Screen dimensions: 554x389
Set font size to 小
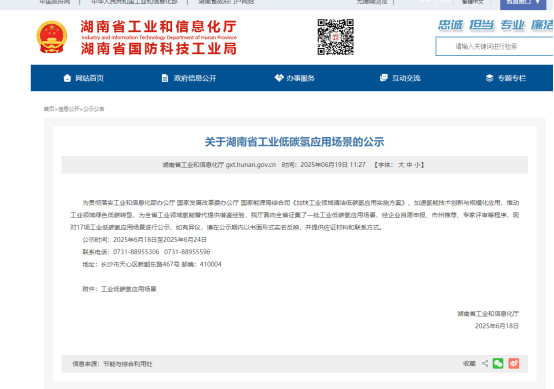point(417,165)
